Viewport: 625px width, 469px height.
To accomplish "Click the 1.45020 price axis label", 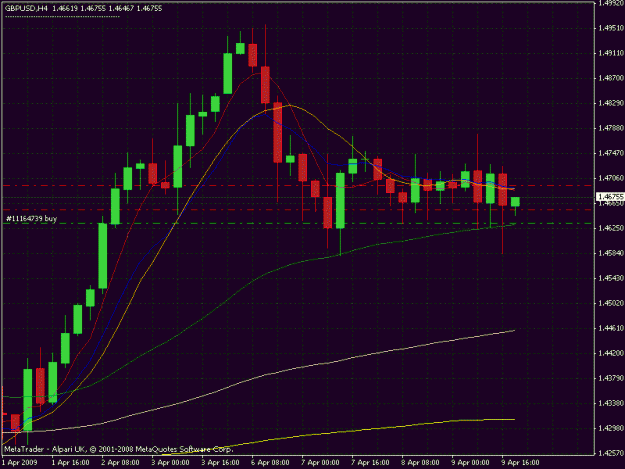I will [x=610, y=303].
